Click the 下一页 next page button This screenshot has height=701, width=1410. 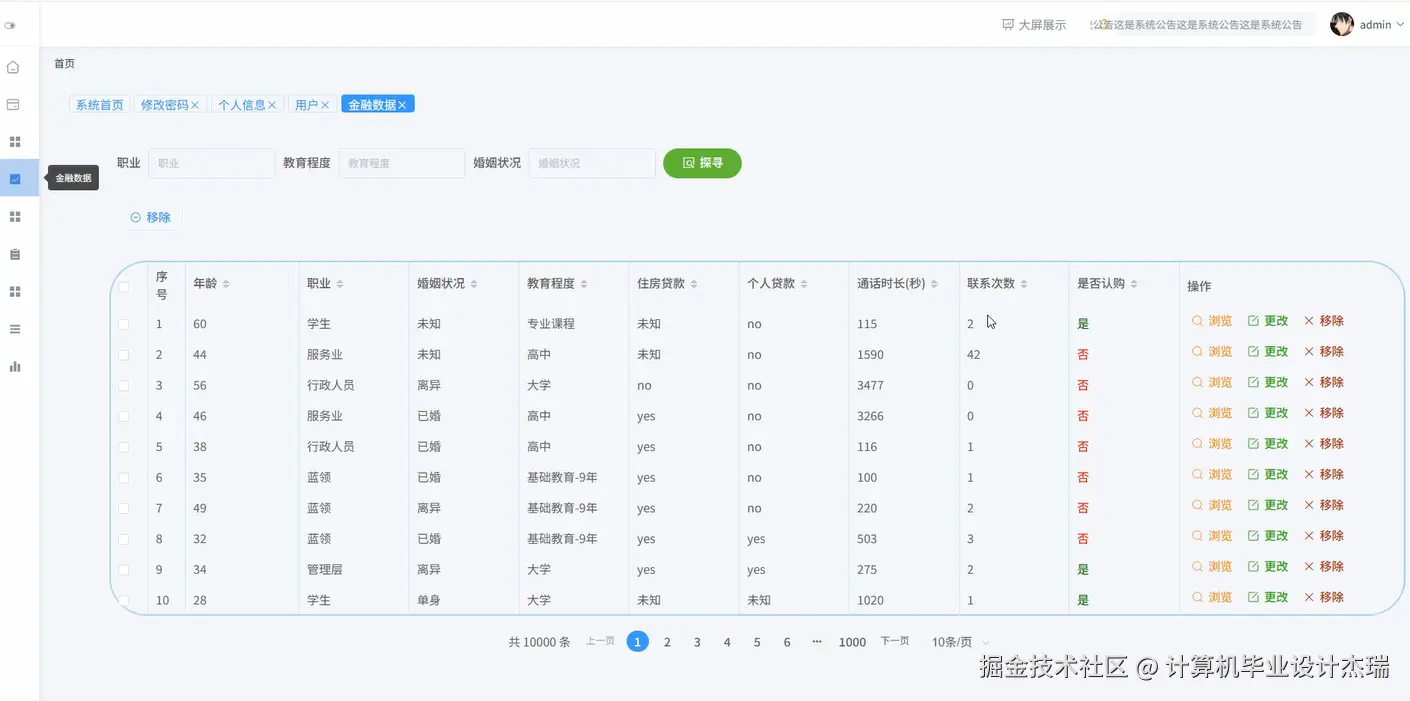coord(895,641)
